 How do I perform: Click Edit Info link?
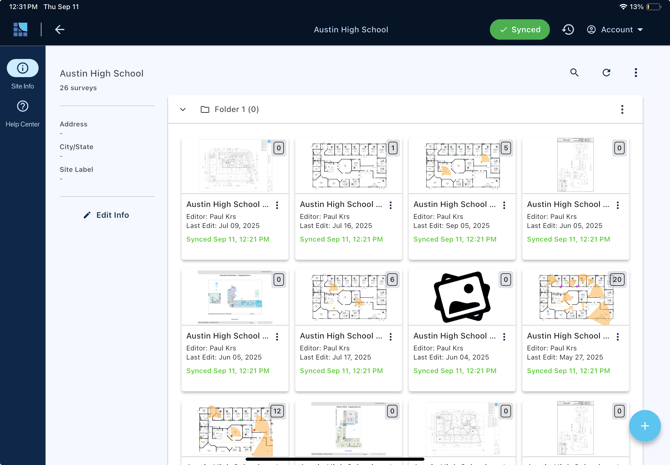click(106, 215)
